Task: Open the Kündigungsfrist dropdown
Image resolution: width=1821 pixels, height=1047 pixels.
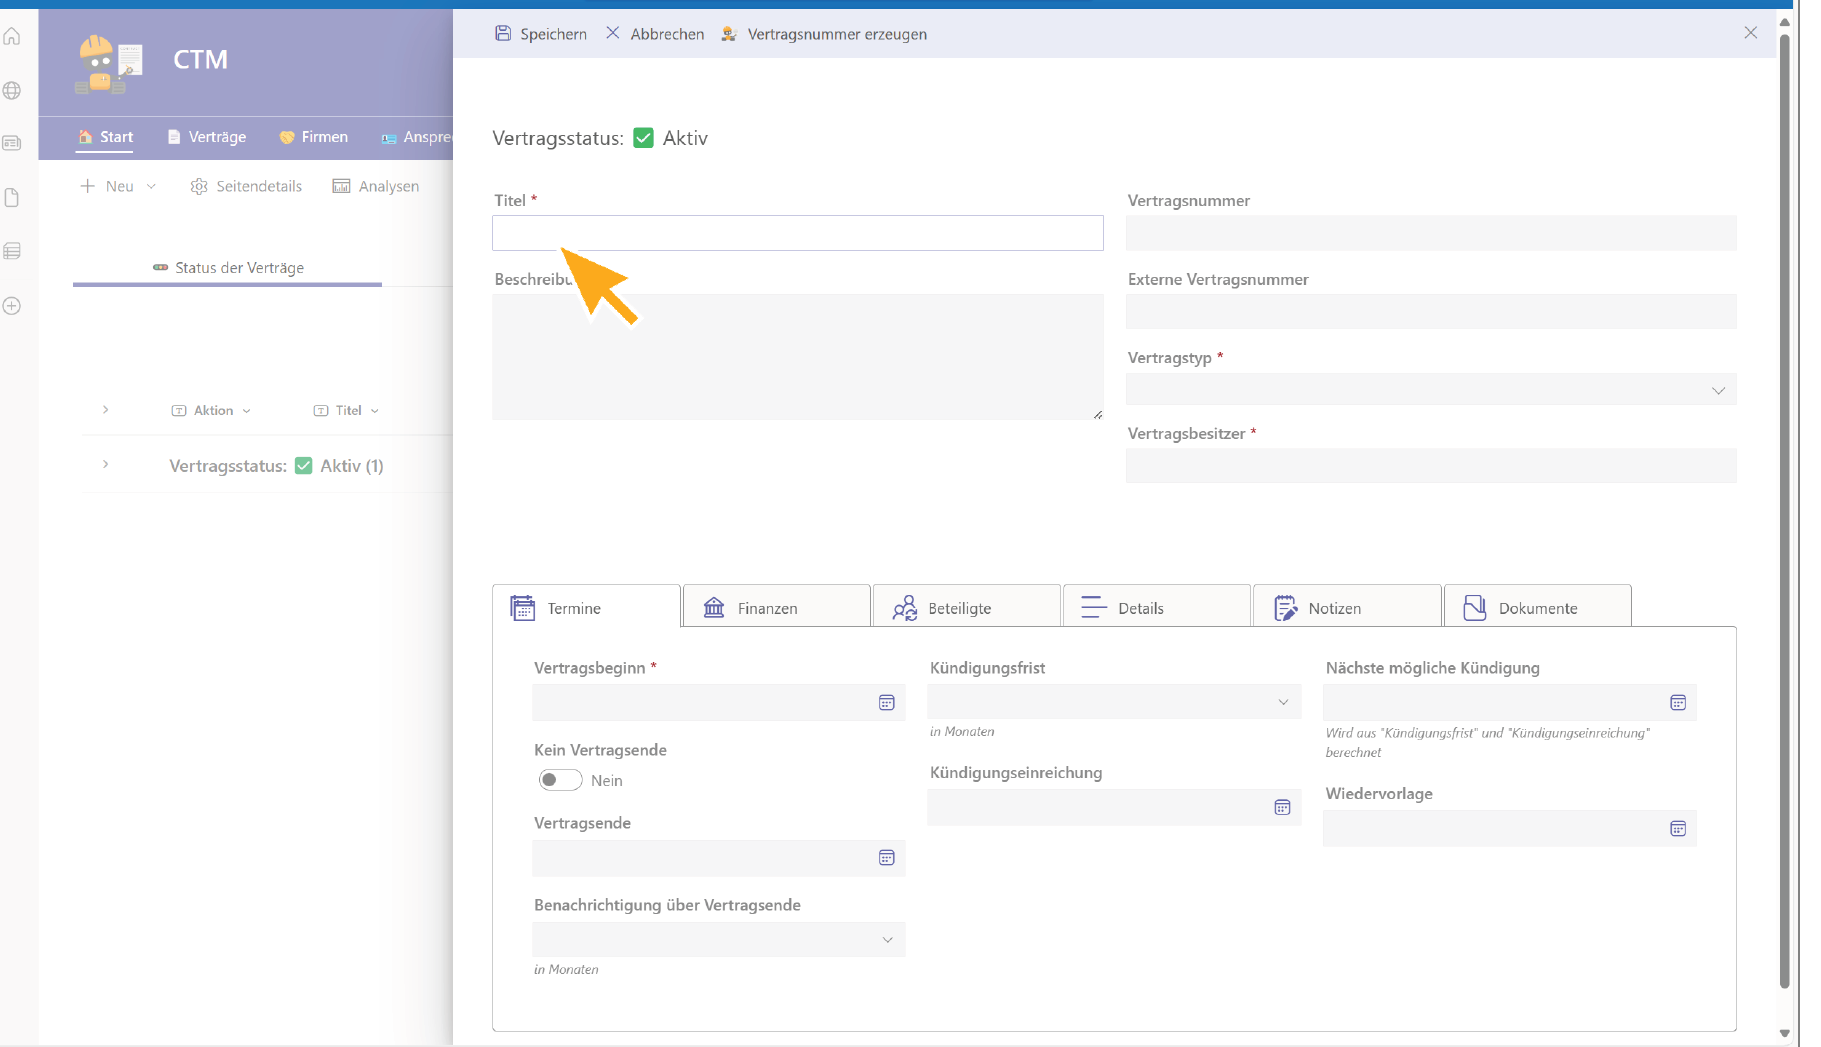Action: point(1283,702)
